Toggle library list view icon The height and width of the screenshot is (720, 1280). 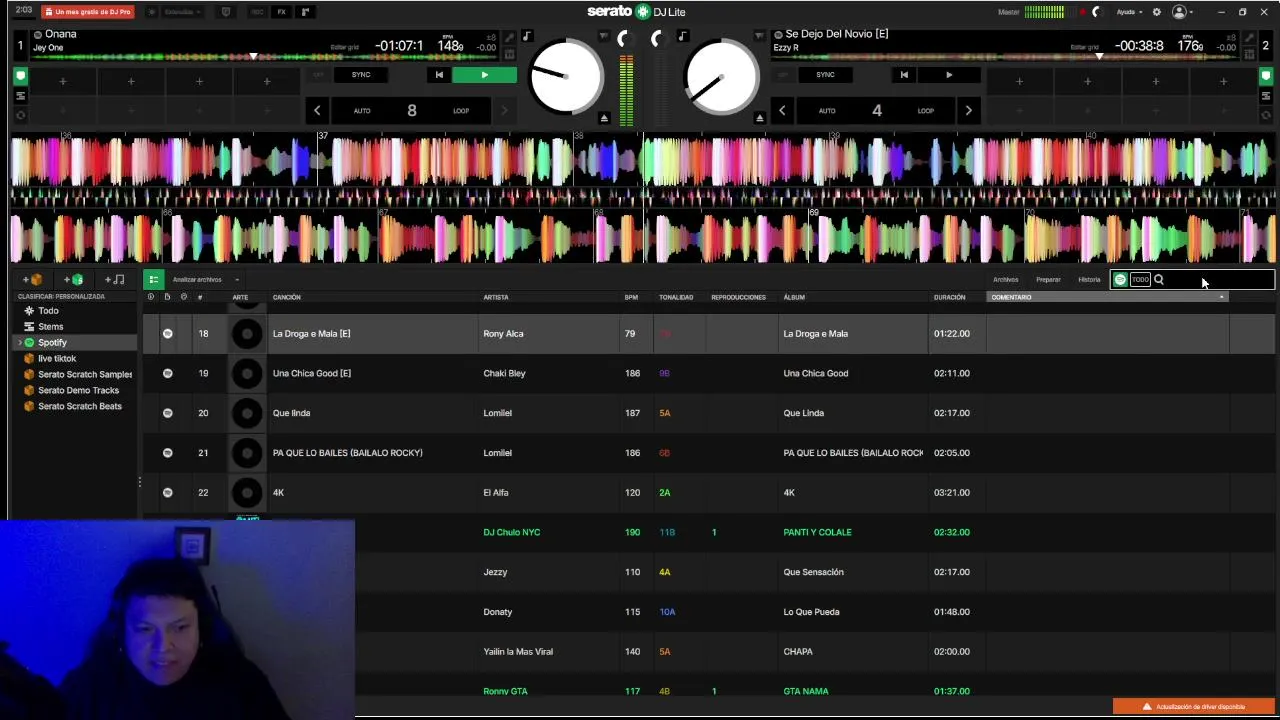tap(153, 280)
